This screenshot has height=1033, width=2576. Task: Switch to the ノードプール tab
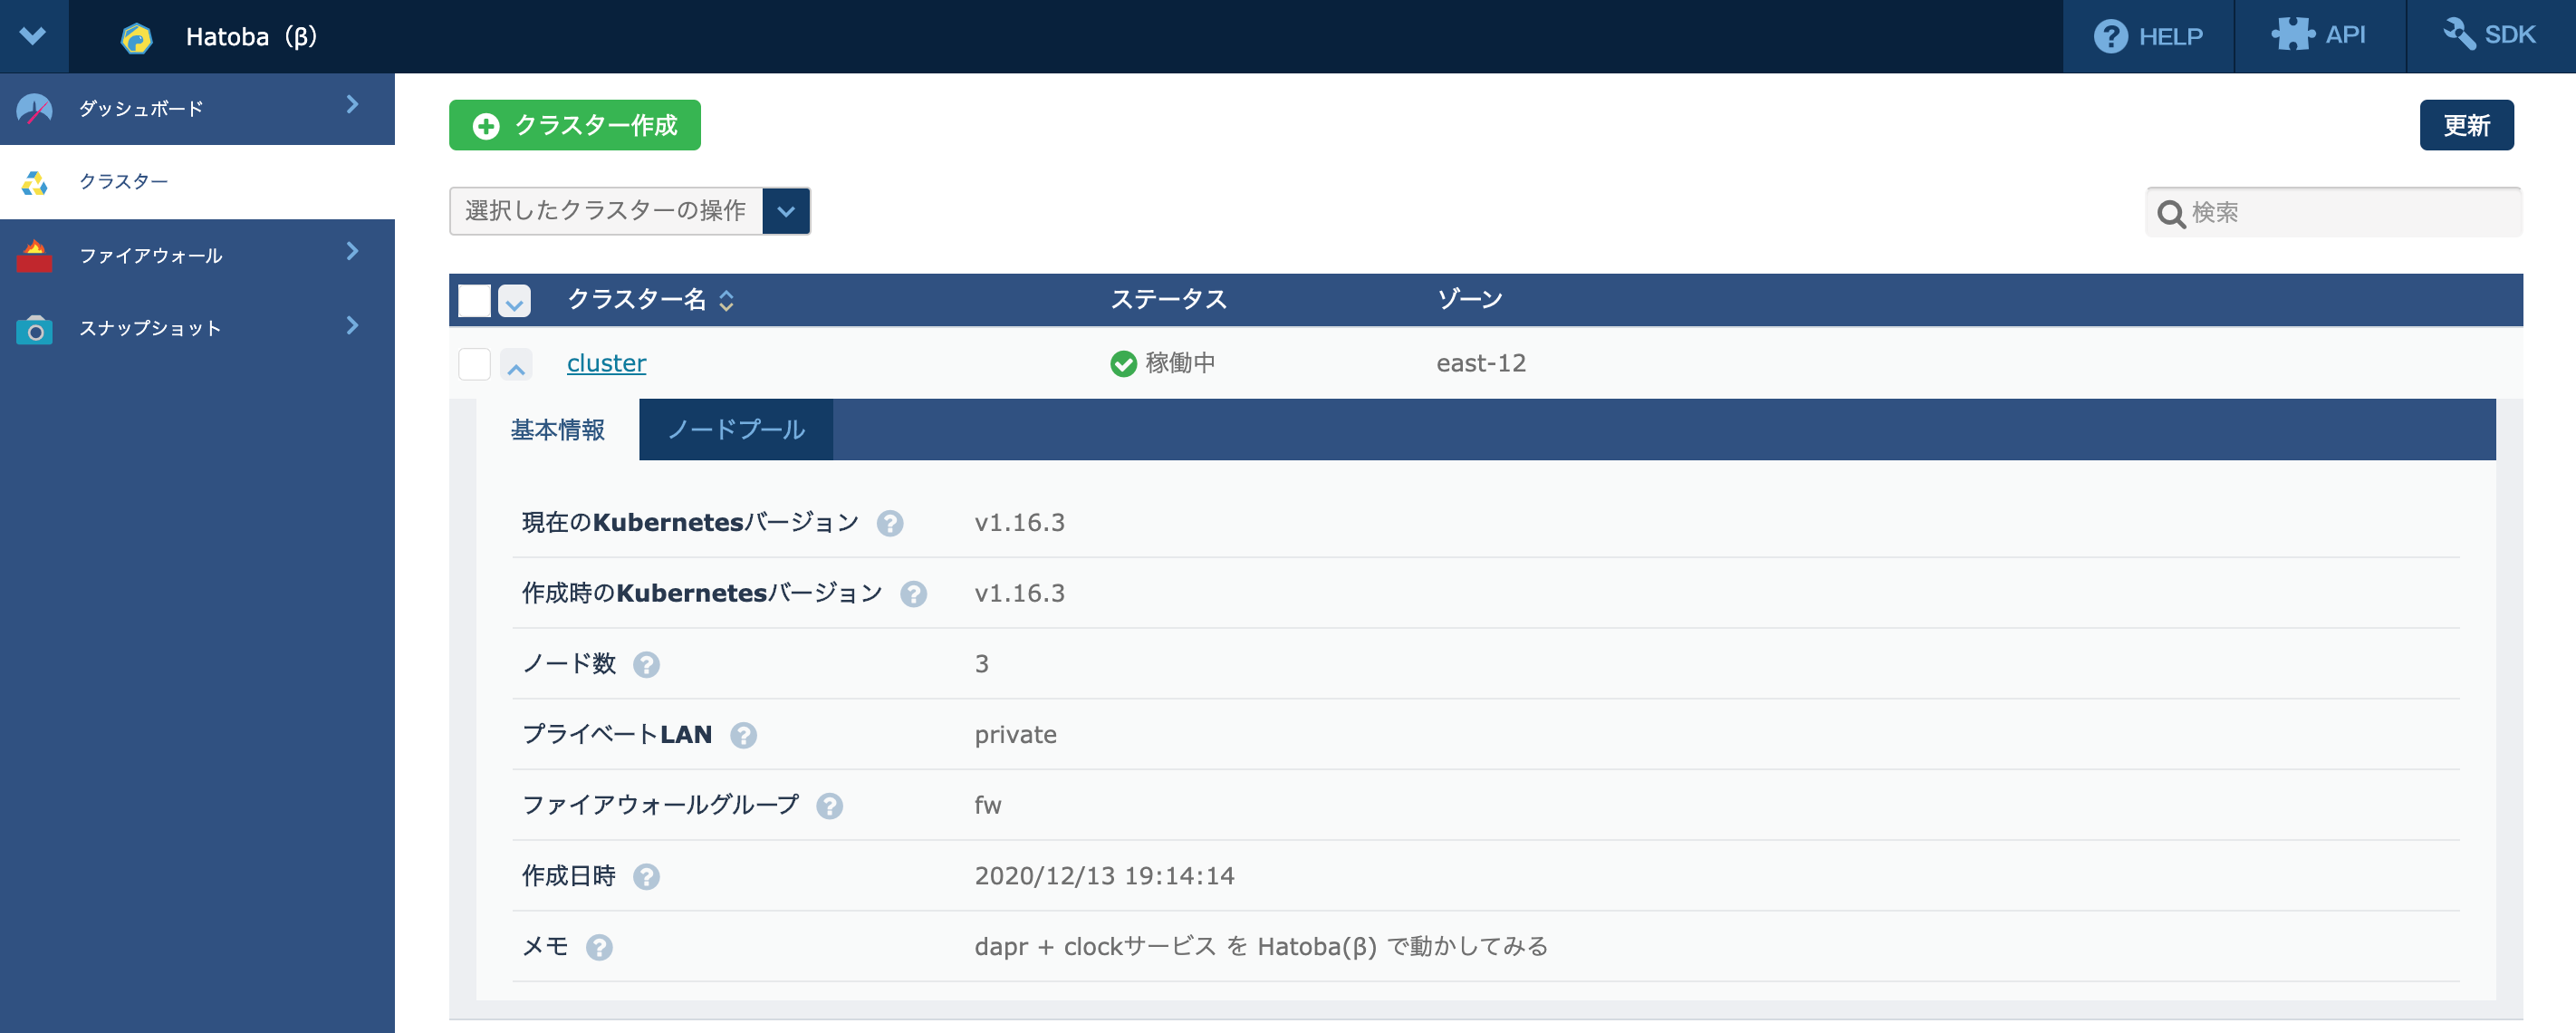[x=735, y=430]
